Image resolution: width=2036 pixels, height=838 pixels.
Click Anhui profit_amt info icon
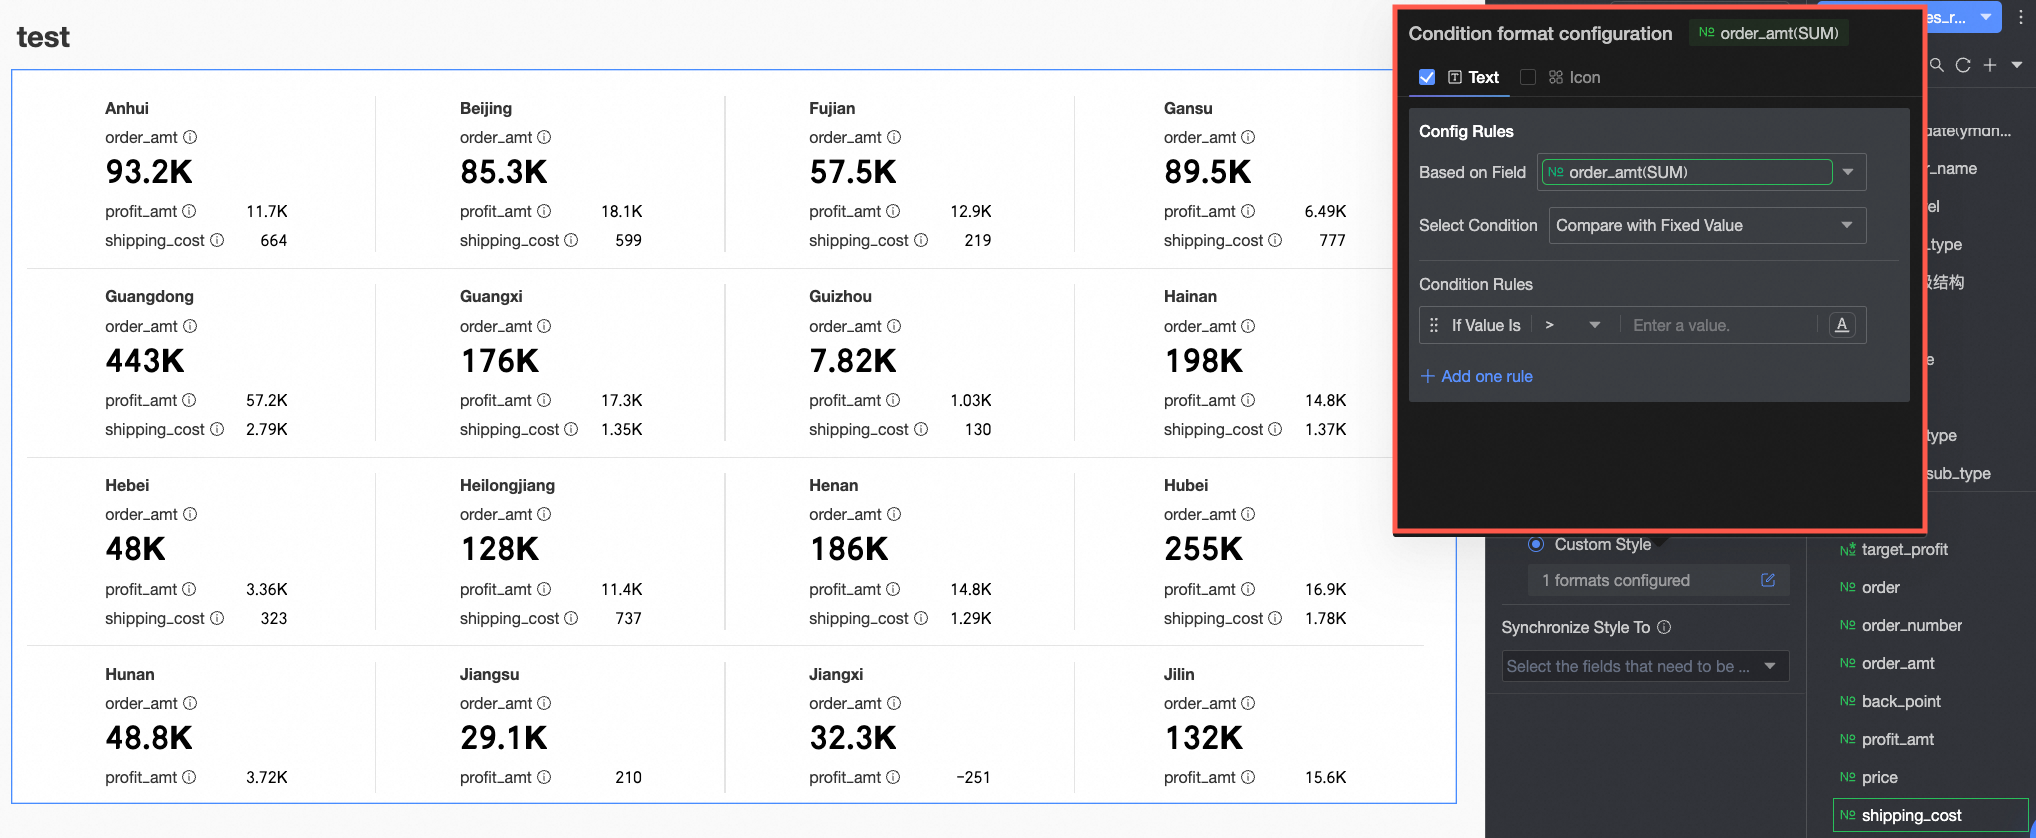click(x=189, y=211)
